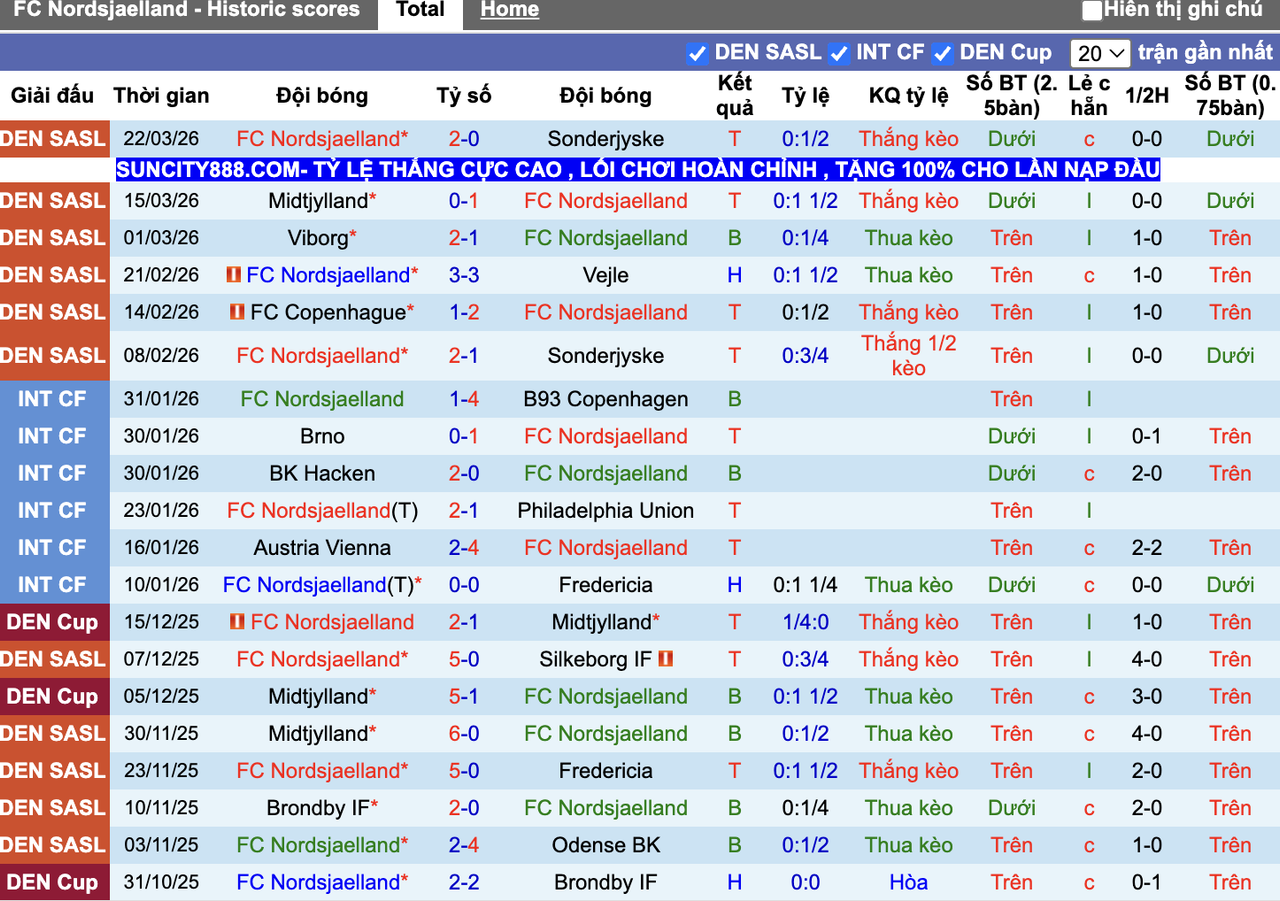Viewport: 1280px width, 901px height.
Task: Click the 4-0 halftime score on 07/12/25
Action: 1146,659
